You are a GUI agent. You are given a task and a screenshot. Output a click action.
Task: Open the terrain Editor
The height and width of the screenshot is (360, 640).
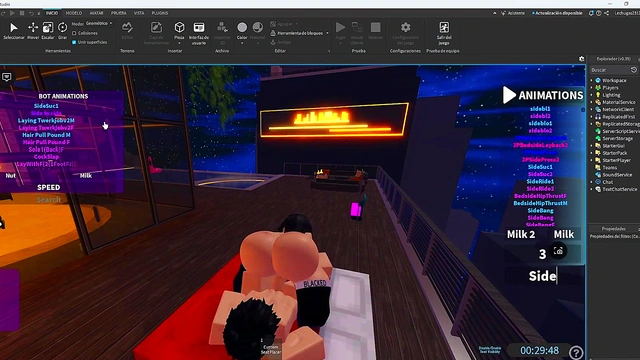click(127, 31)
